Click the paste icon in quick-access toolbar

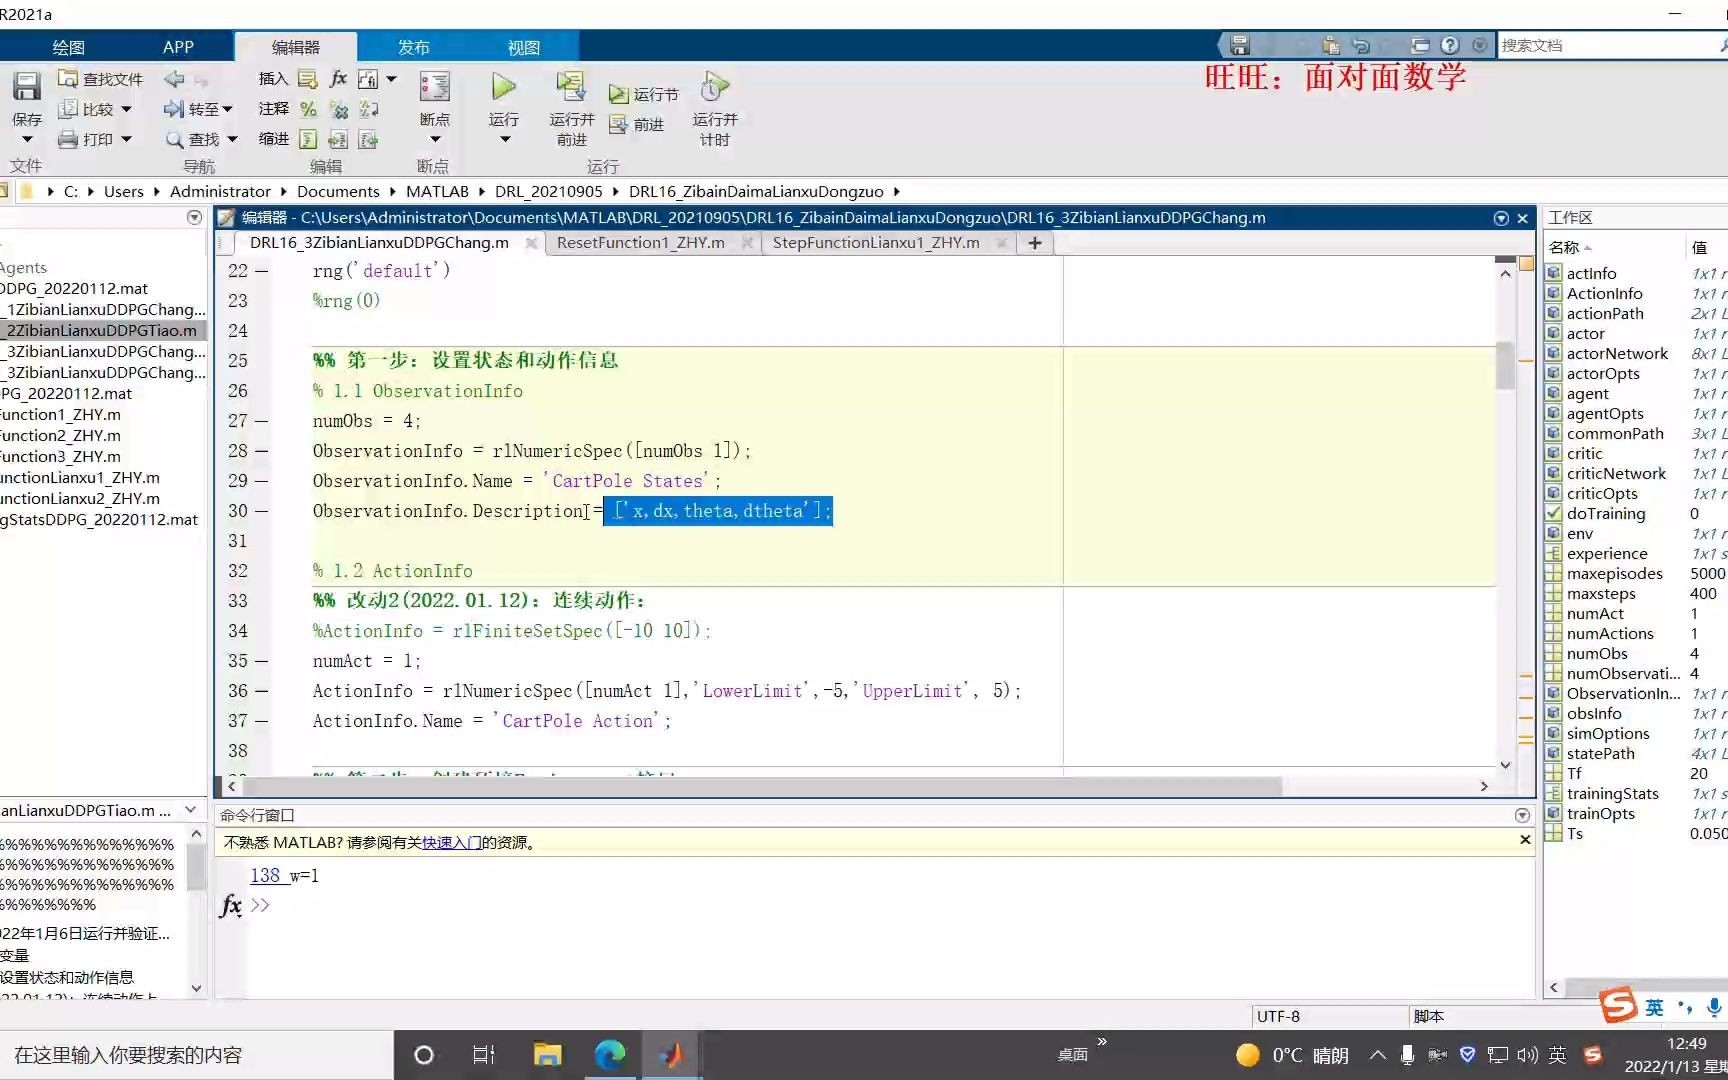[1330, 45]
